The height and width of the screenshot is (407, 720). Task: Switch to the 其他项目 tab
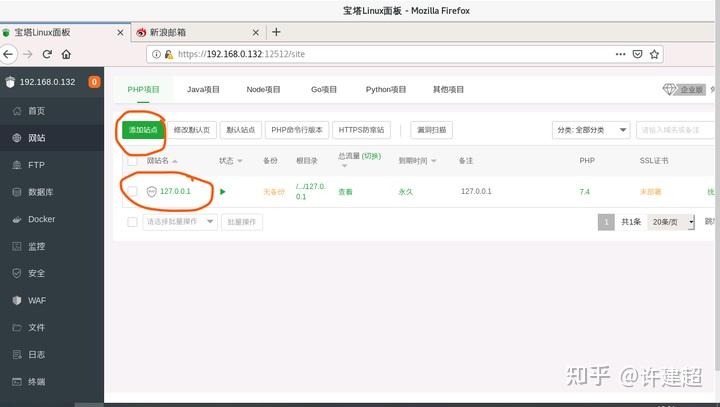[x=448, y=90]
